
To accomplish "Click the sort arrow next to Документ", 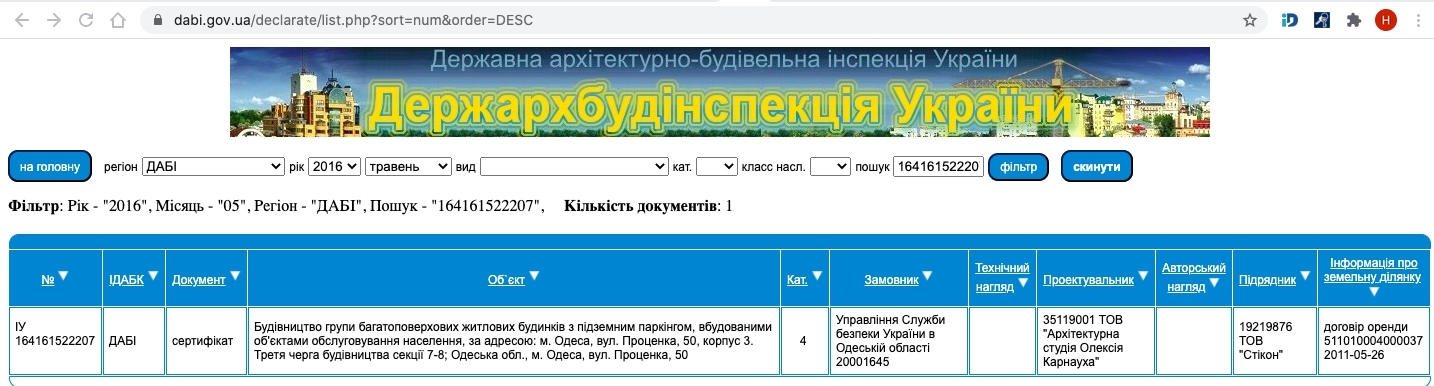I will tap(235, 276).
